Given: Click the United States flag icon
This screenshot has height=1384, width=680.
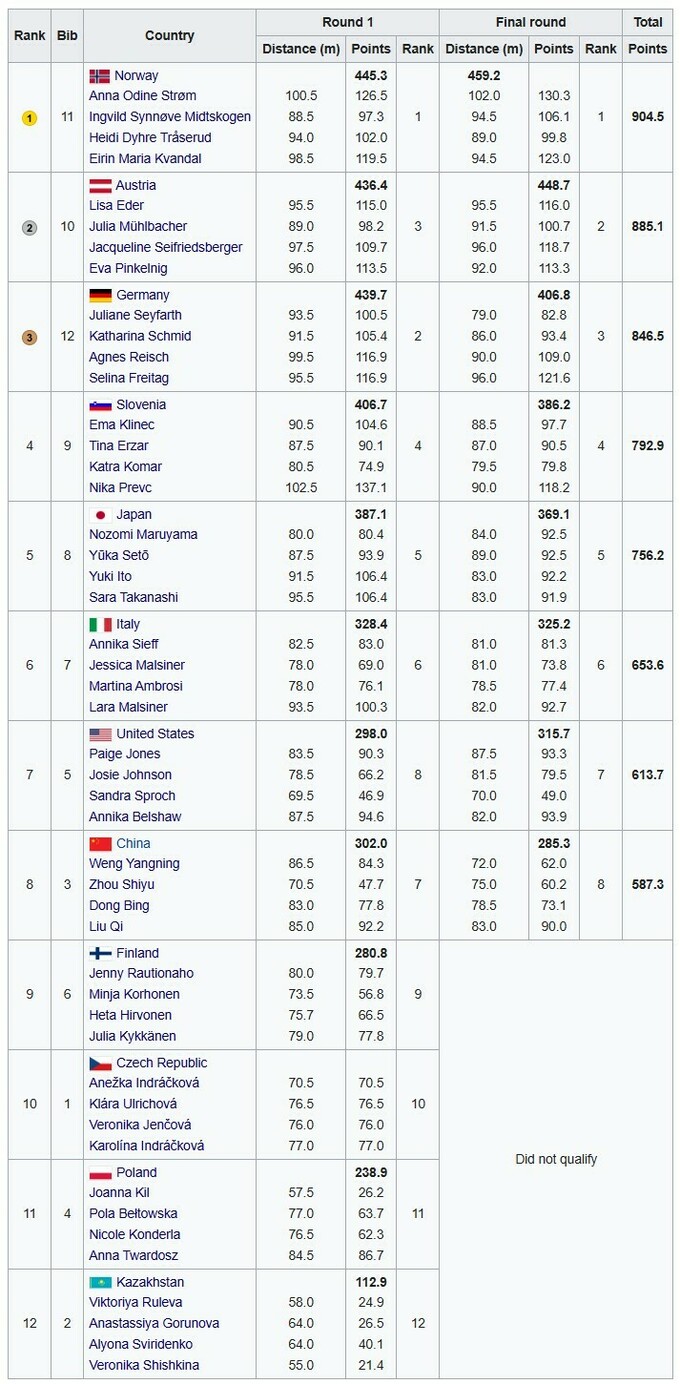Looking at the screenshot, I should click(100, 734).
